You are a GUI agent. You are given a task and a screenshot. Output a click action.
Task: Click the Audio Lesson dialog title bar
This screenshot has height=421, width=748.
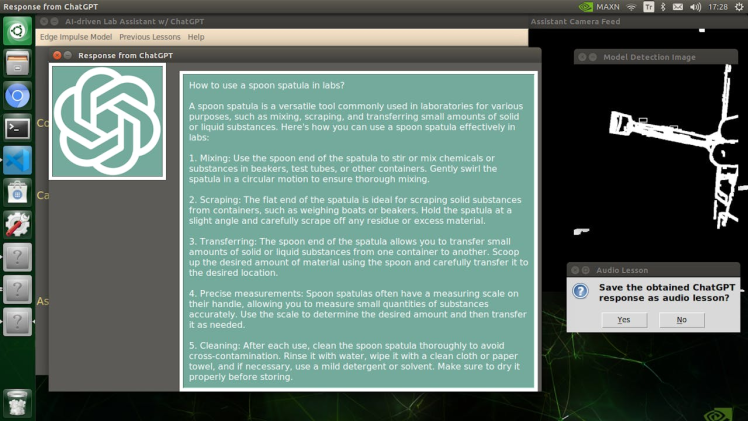pos(653,270)
